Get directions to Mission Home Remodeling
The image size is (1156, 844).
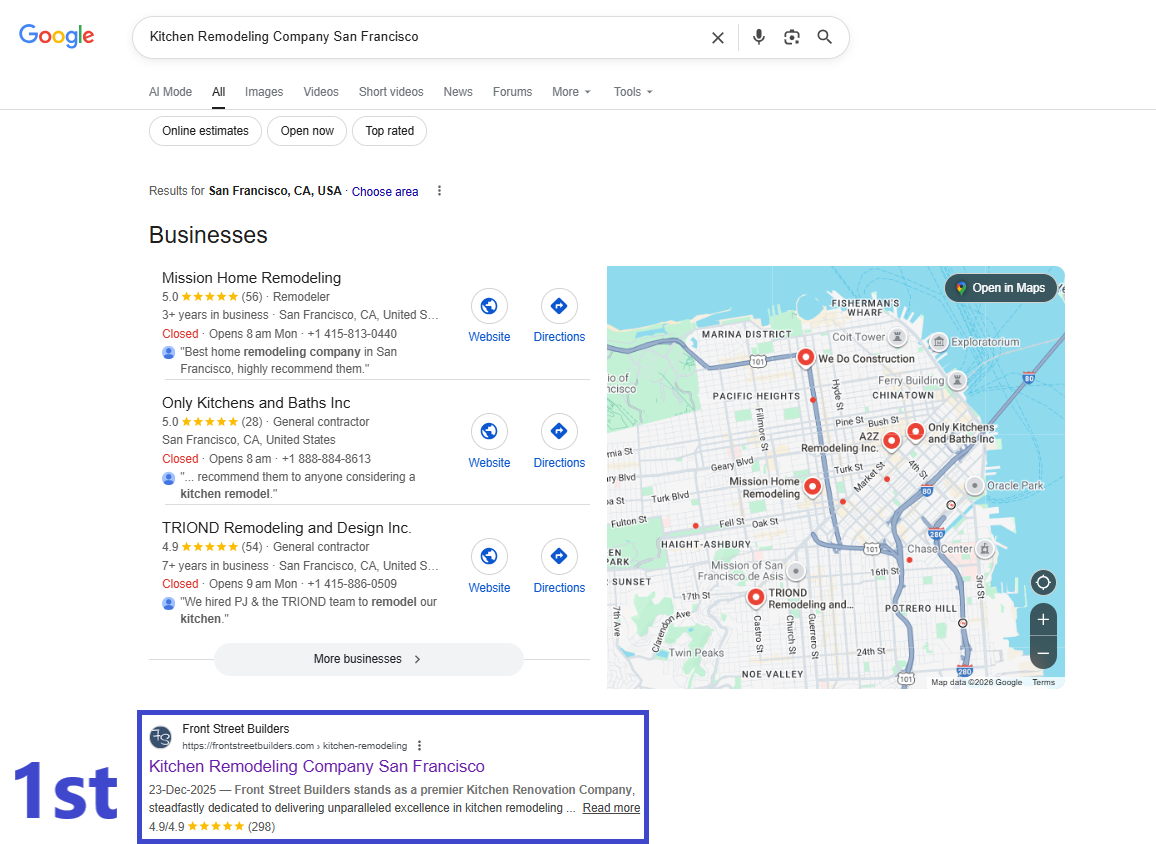click(x=560, y=306)
